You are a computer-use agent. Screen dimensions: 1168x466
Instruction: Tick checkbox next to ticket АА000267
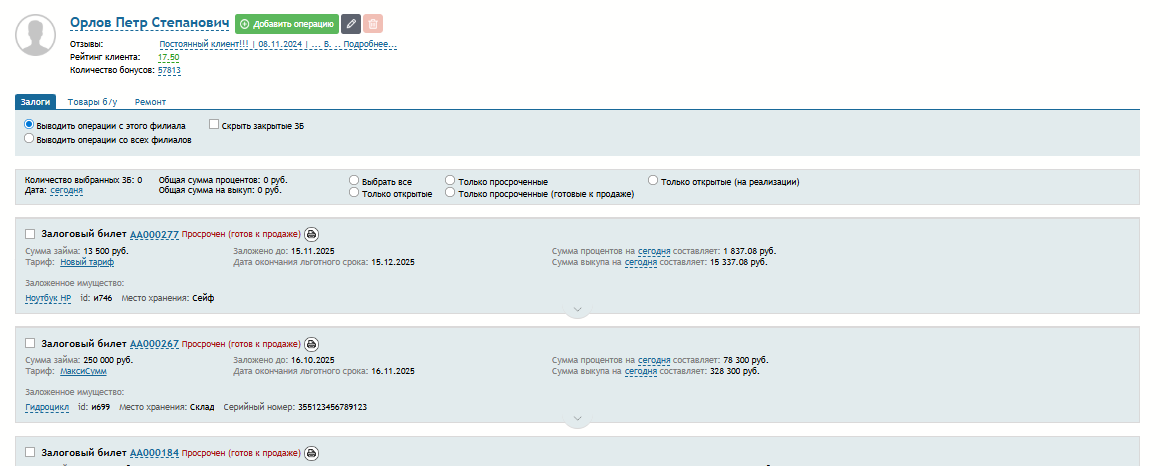pos(30,343)
